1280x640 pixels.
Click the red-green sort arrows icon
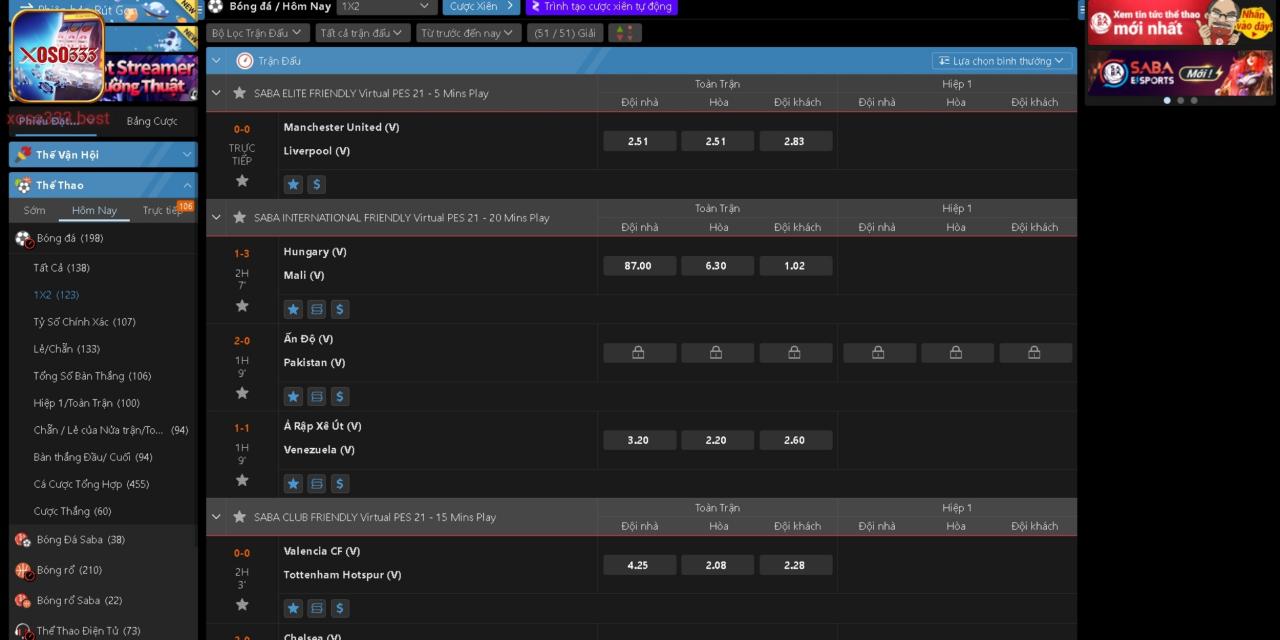pyautogui.click(x=624, y=33)
